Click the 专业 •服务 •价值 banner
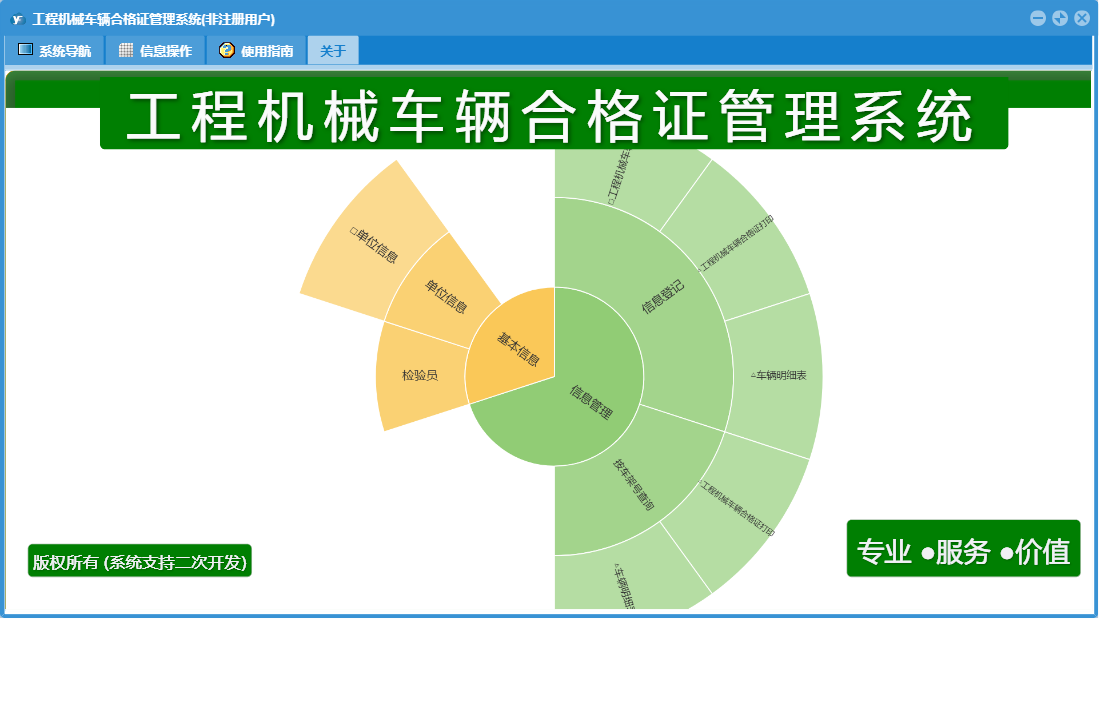This screenshot has width=1099, height=723. coord(964,549)
